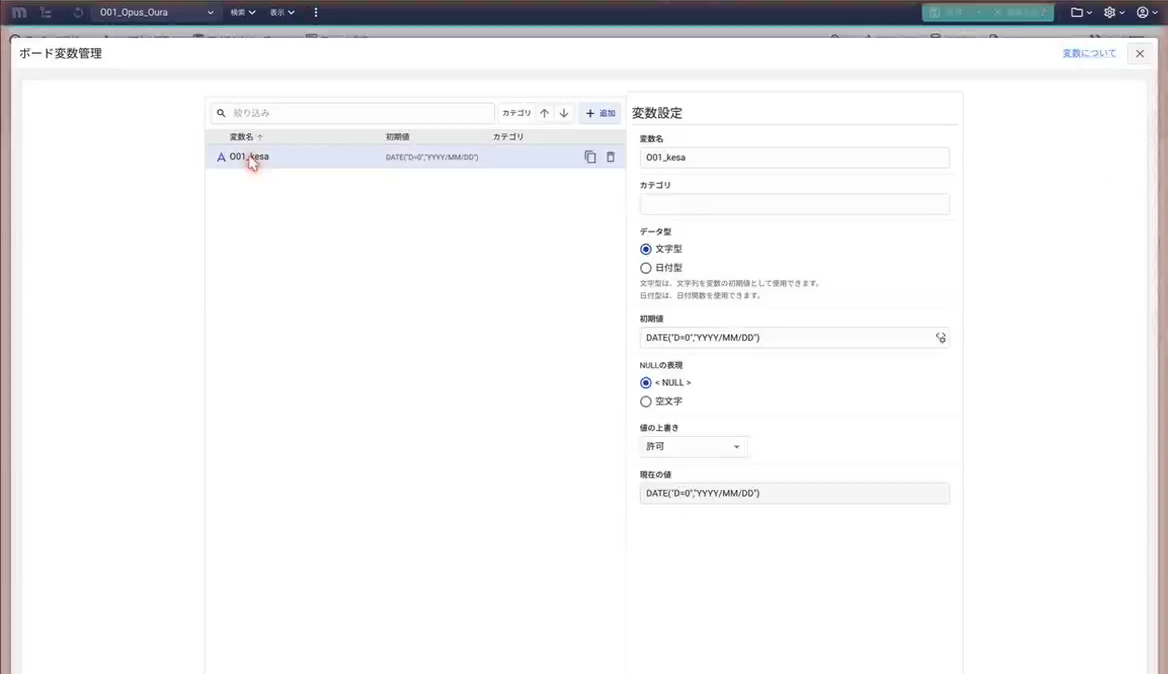Select the 文字型 data type radio button
The image size is (1168, 674).
click(x=646, y=249)
